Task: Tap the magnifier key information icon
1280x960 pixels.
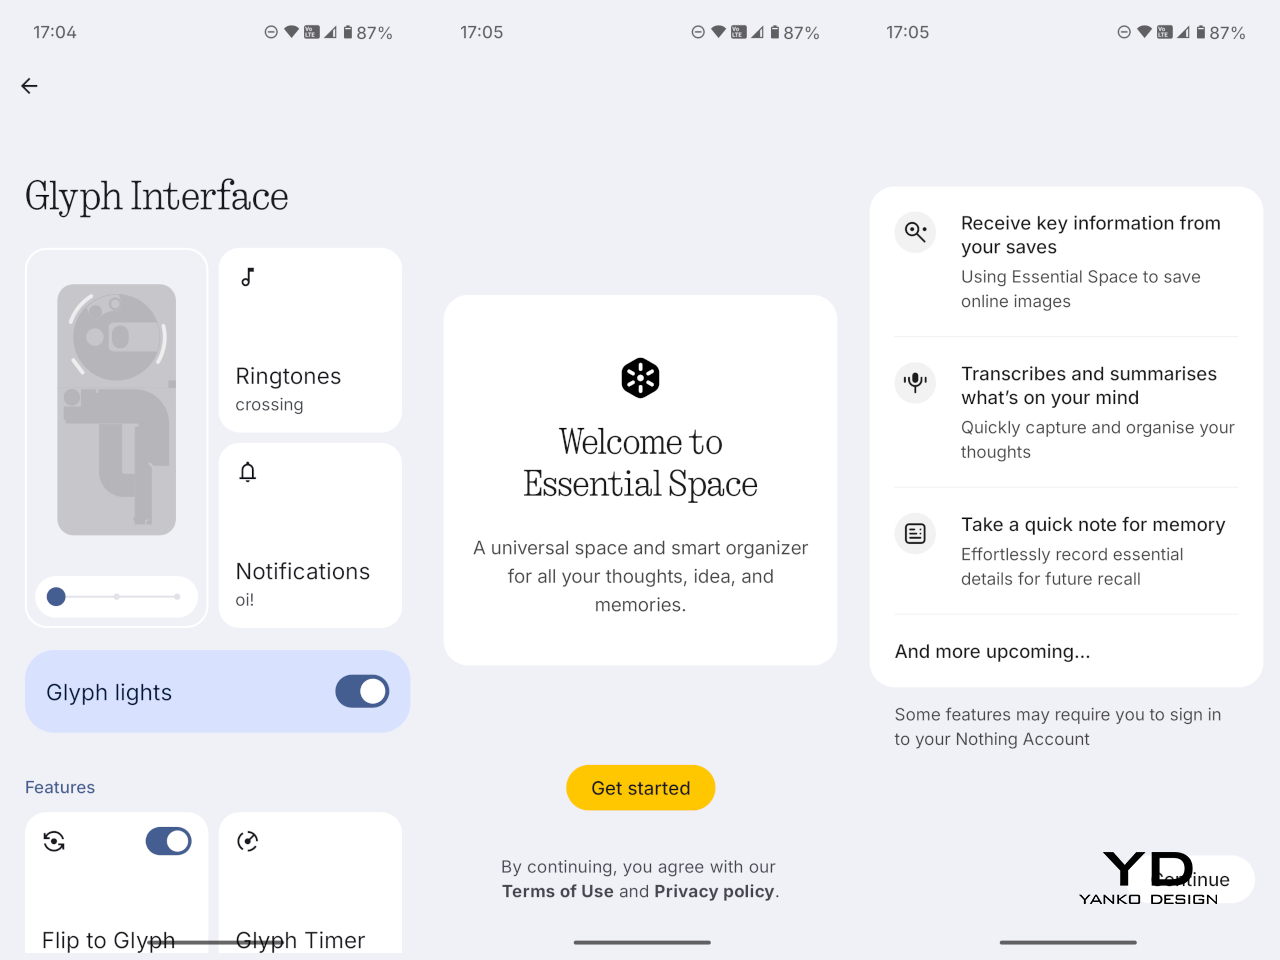Action: coord(915,232)
